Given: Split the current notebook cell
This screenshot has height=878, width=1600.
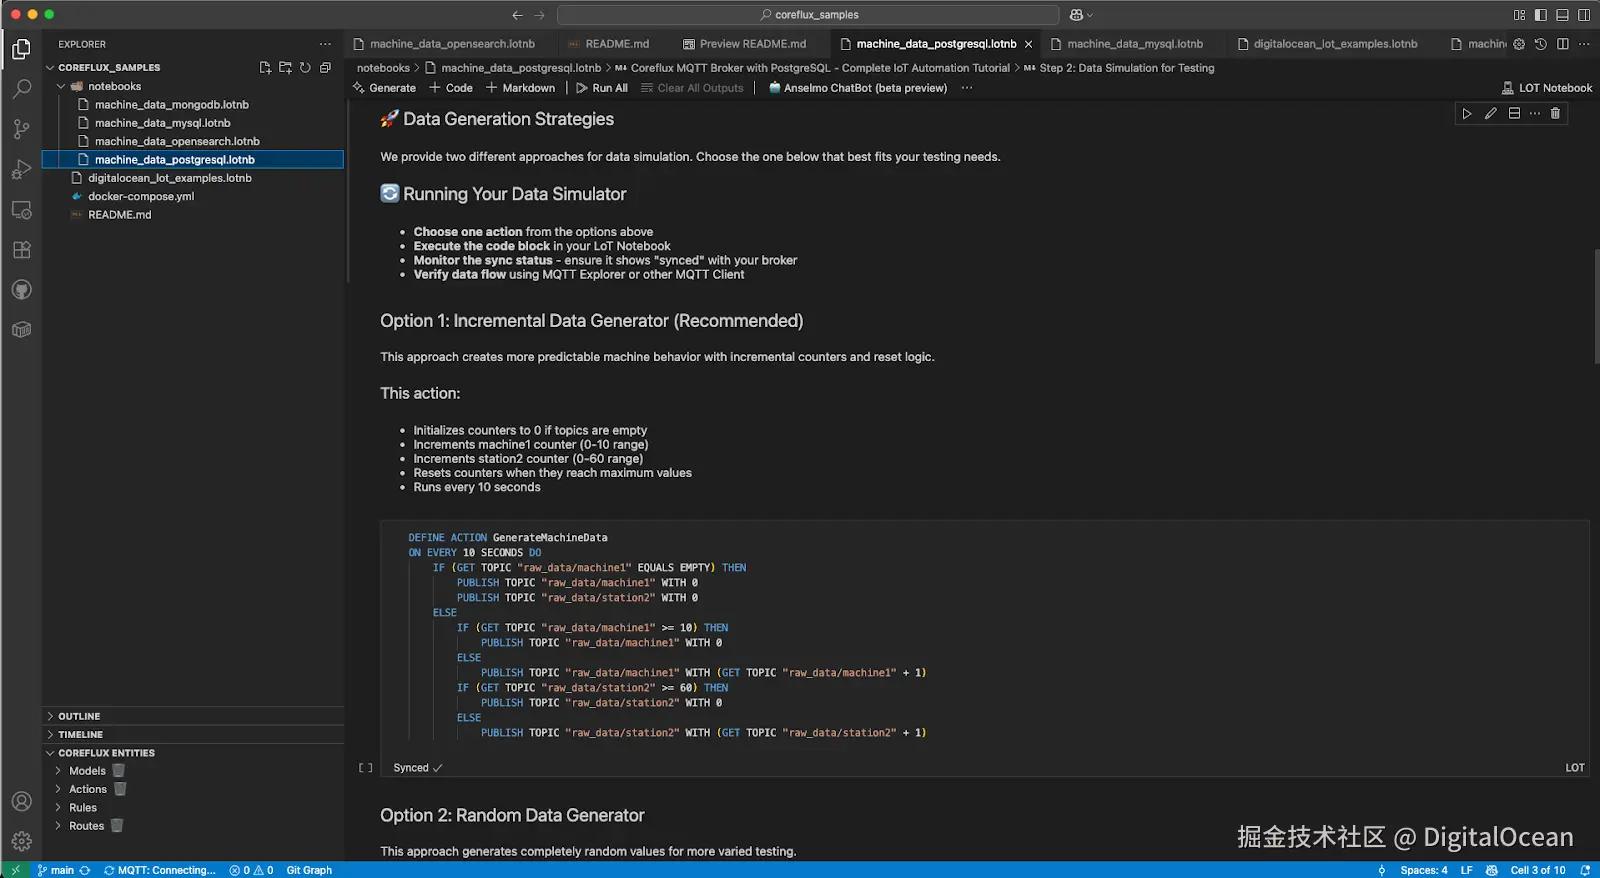Looking at the screenshot, I should pyautogui.click(x=1514, y=114).
